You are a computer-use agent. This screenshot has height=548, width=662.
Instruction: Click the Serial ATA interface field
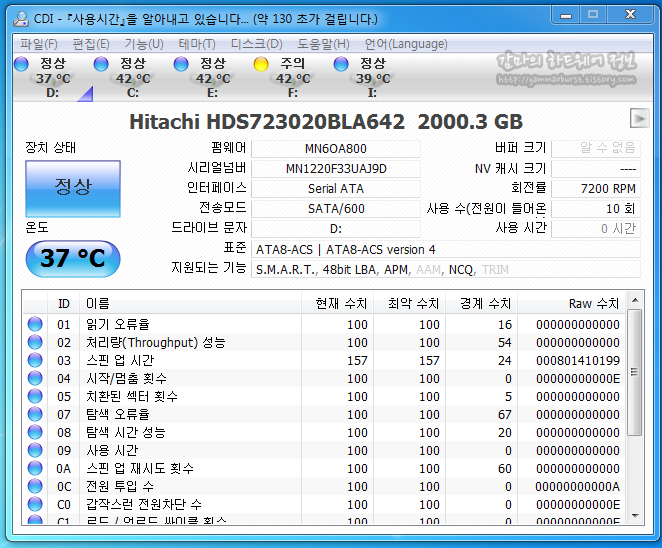(336, 189)
